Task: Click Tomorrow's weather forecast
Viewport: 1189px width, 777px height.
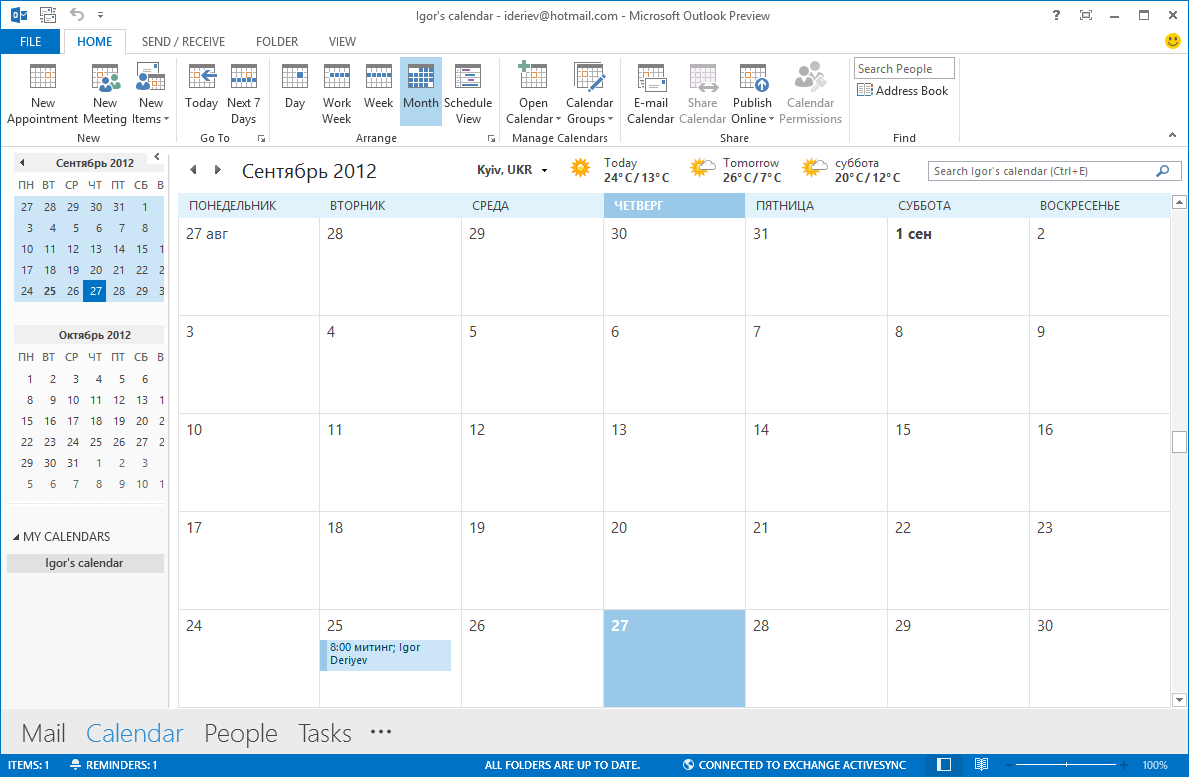Action: (x=736, y=170)
